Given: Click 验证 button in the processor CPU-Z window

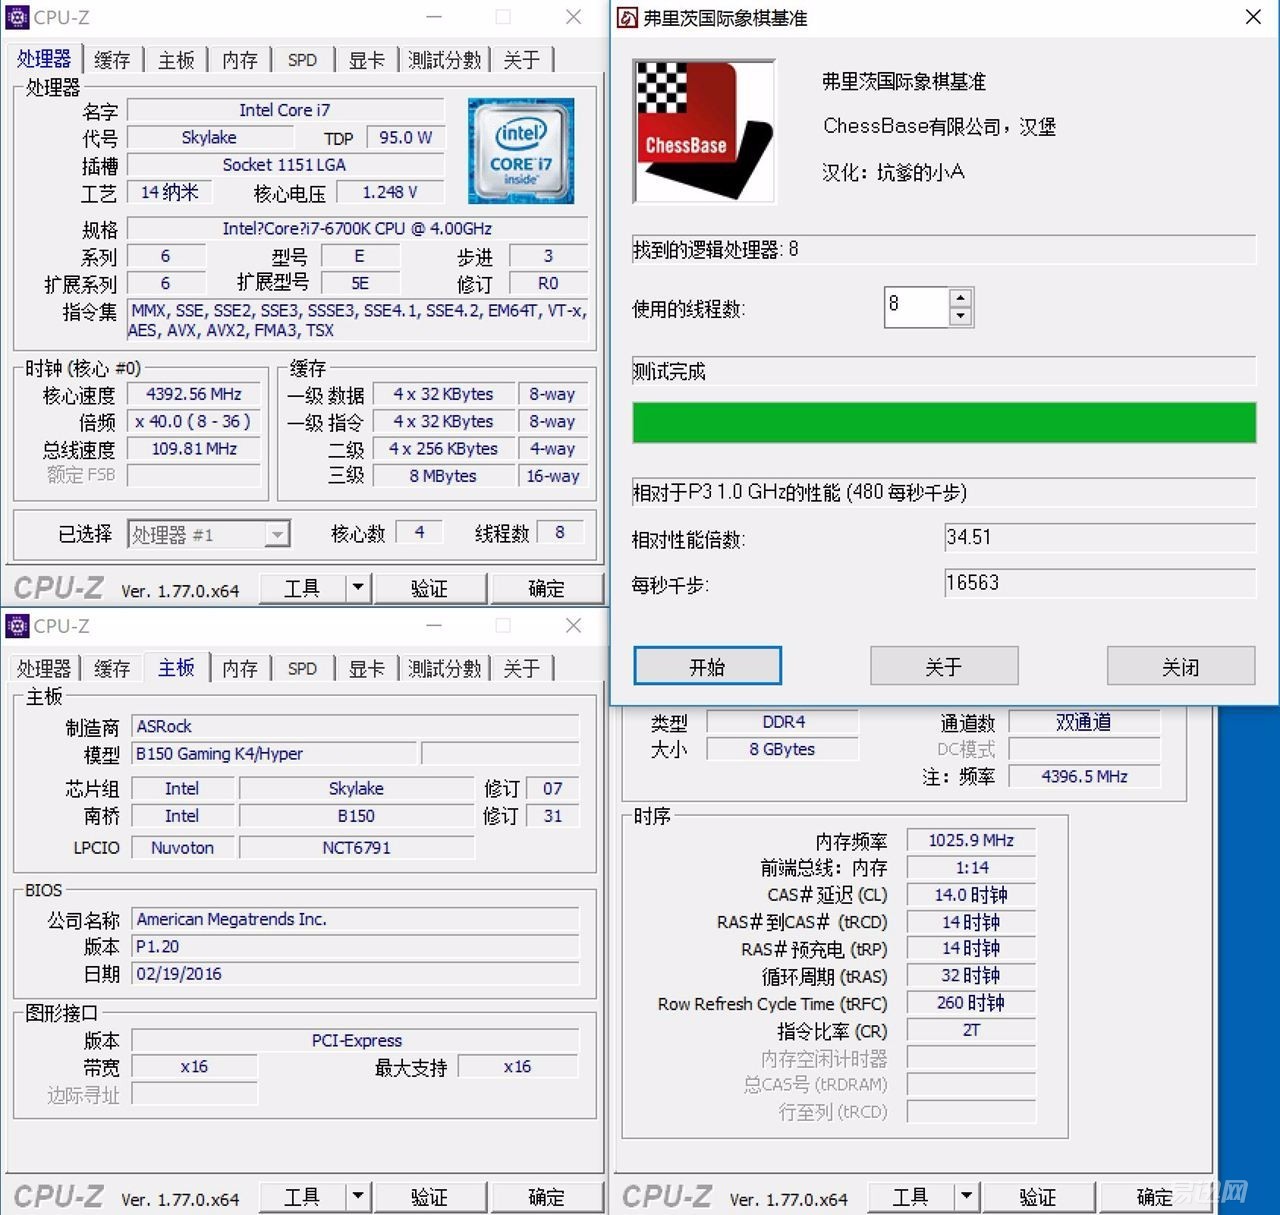Looking at the screenshot, I should [x=429, y=588].
